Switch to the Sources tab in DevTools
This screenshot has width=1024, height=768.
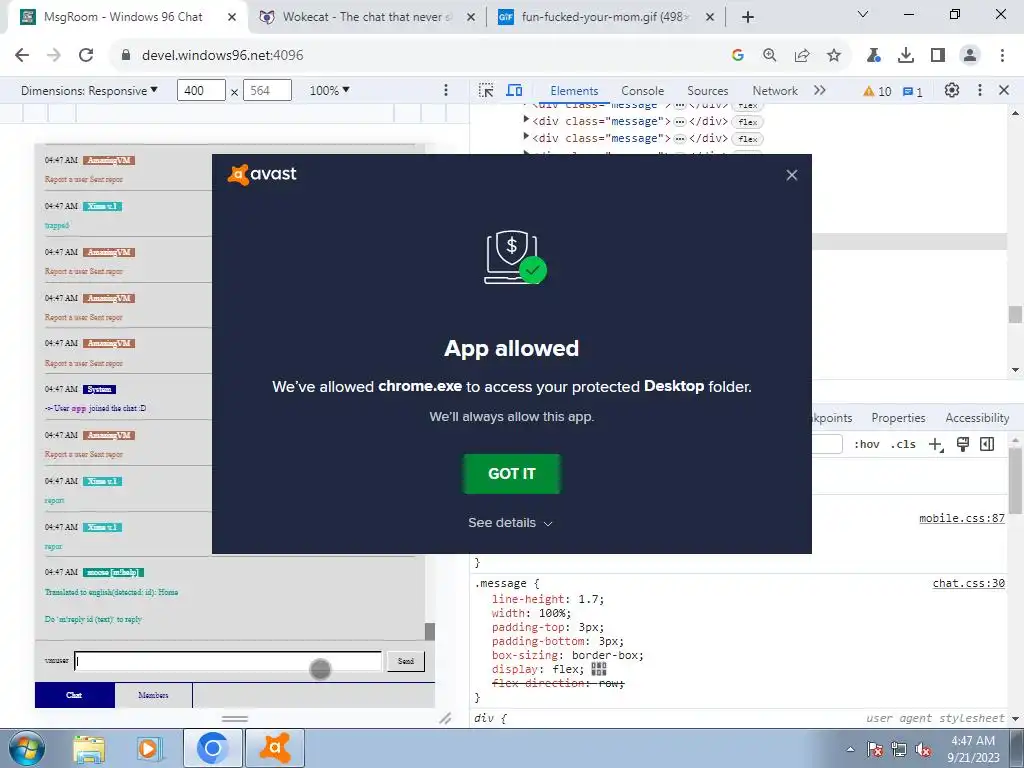point(707,91)
